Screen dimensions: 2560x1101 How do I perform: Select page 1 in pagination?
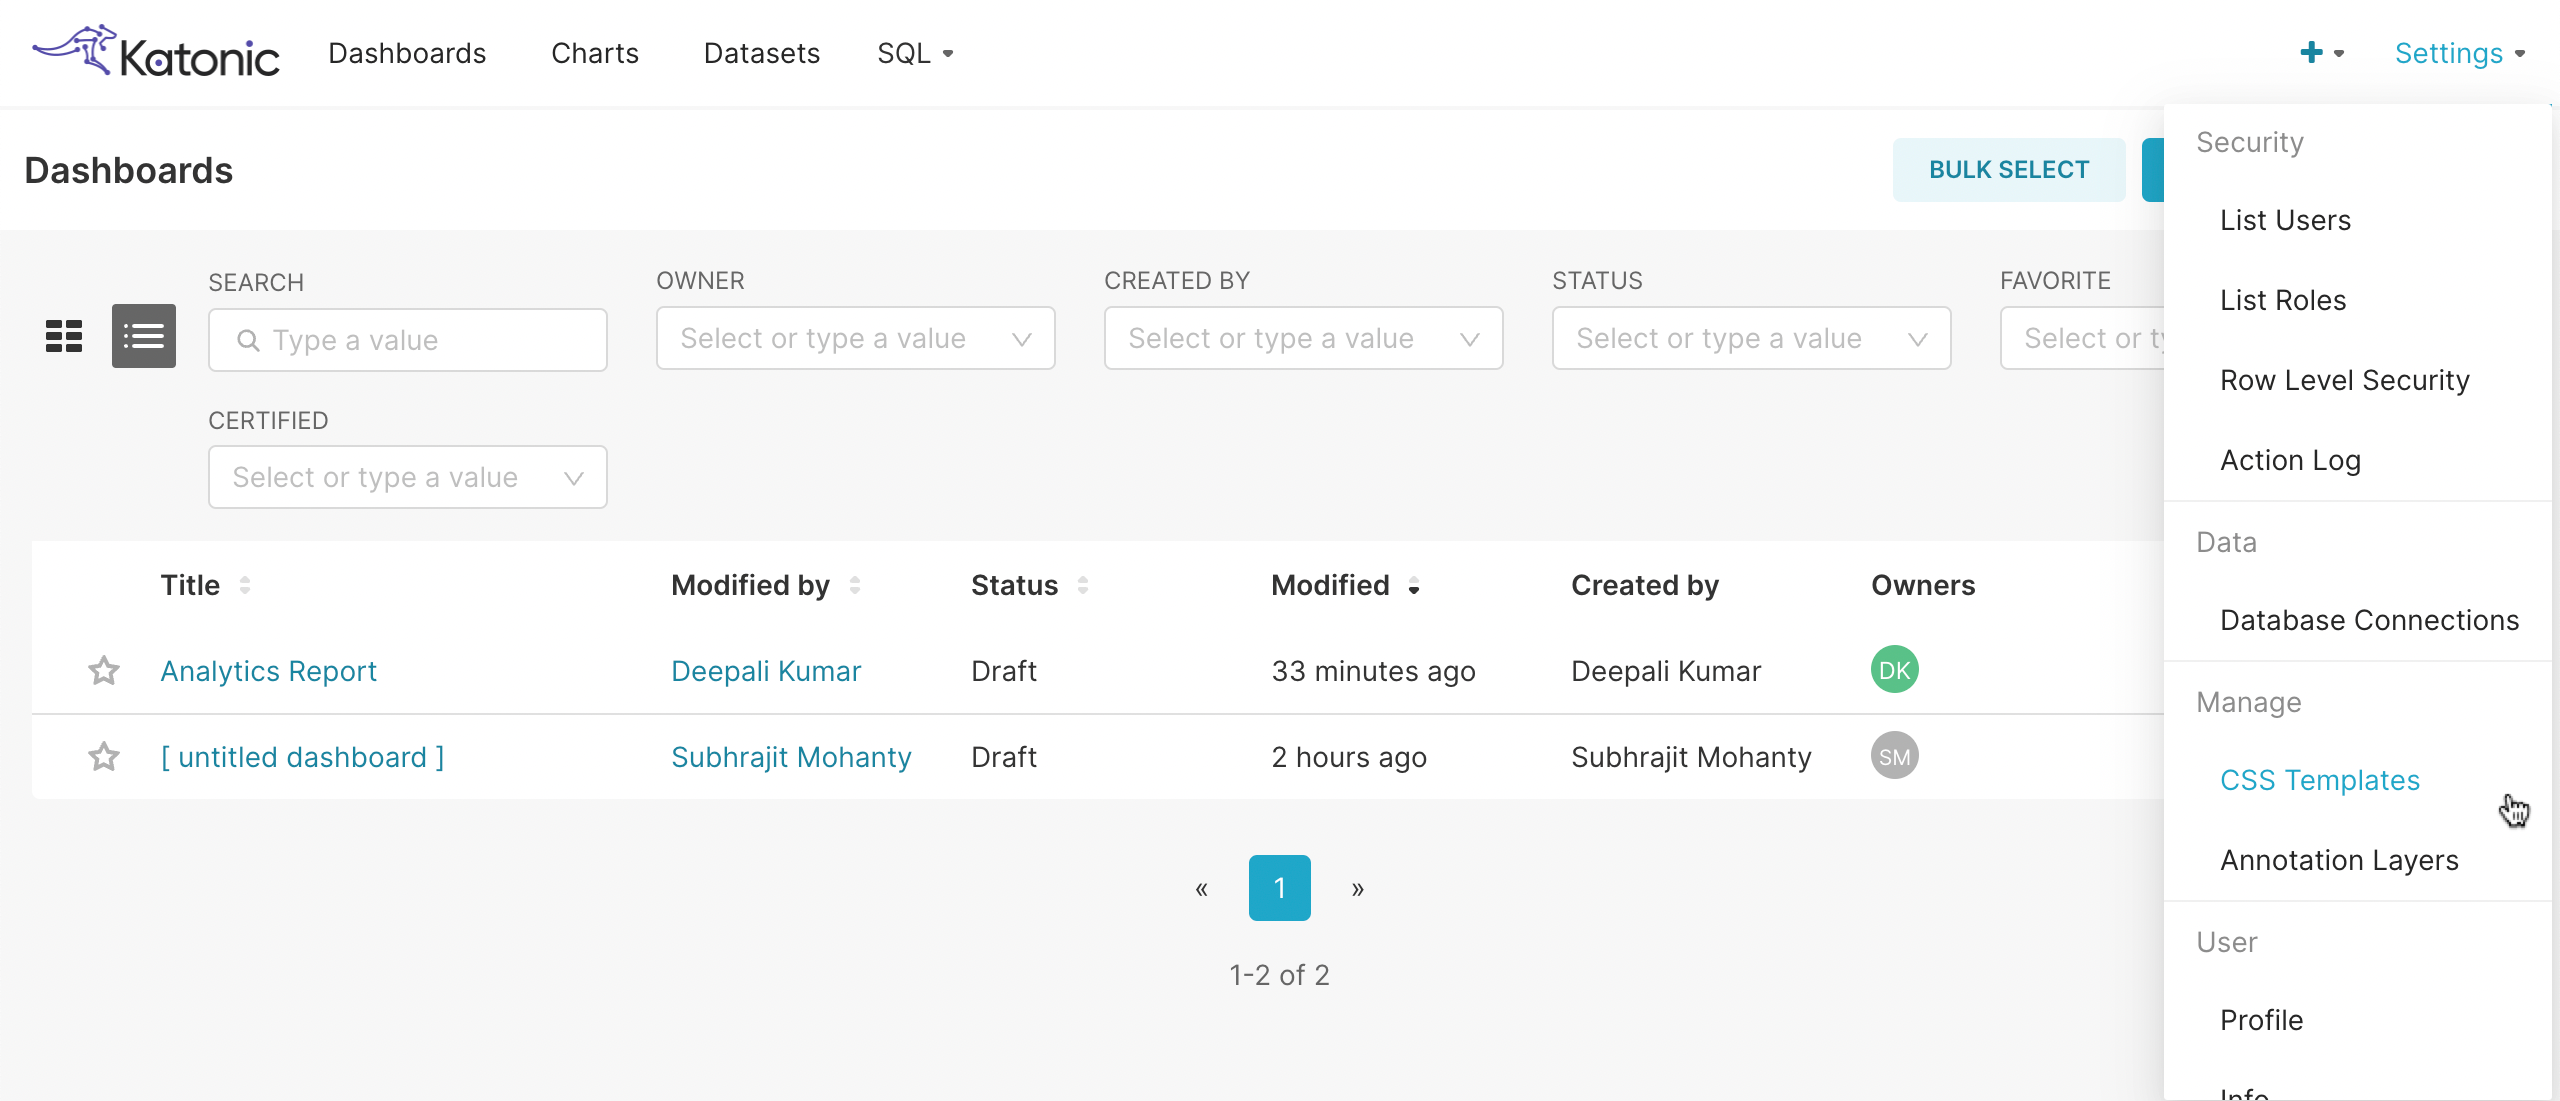(1280, 888)
